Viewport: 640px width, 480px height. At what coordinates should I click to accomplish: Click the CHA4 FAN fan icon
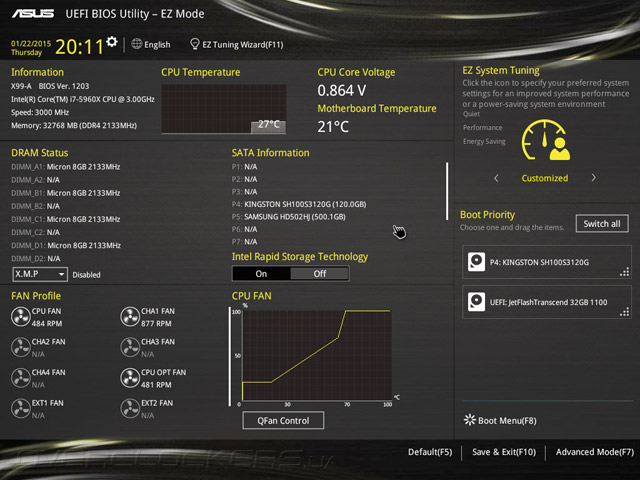coord(20,378)
